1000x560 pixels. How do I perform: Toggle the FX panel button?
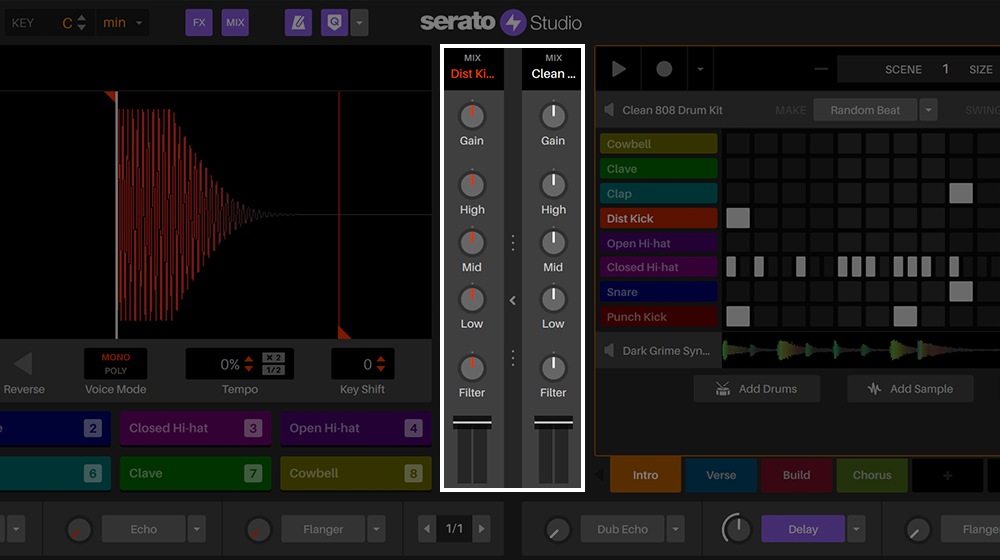click(x=199, y=22)
